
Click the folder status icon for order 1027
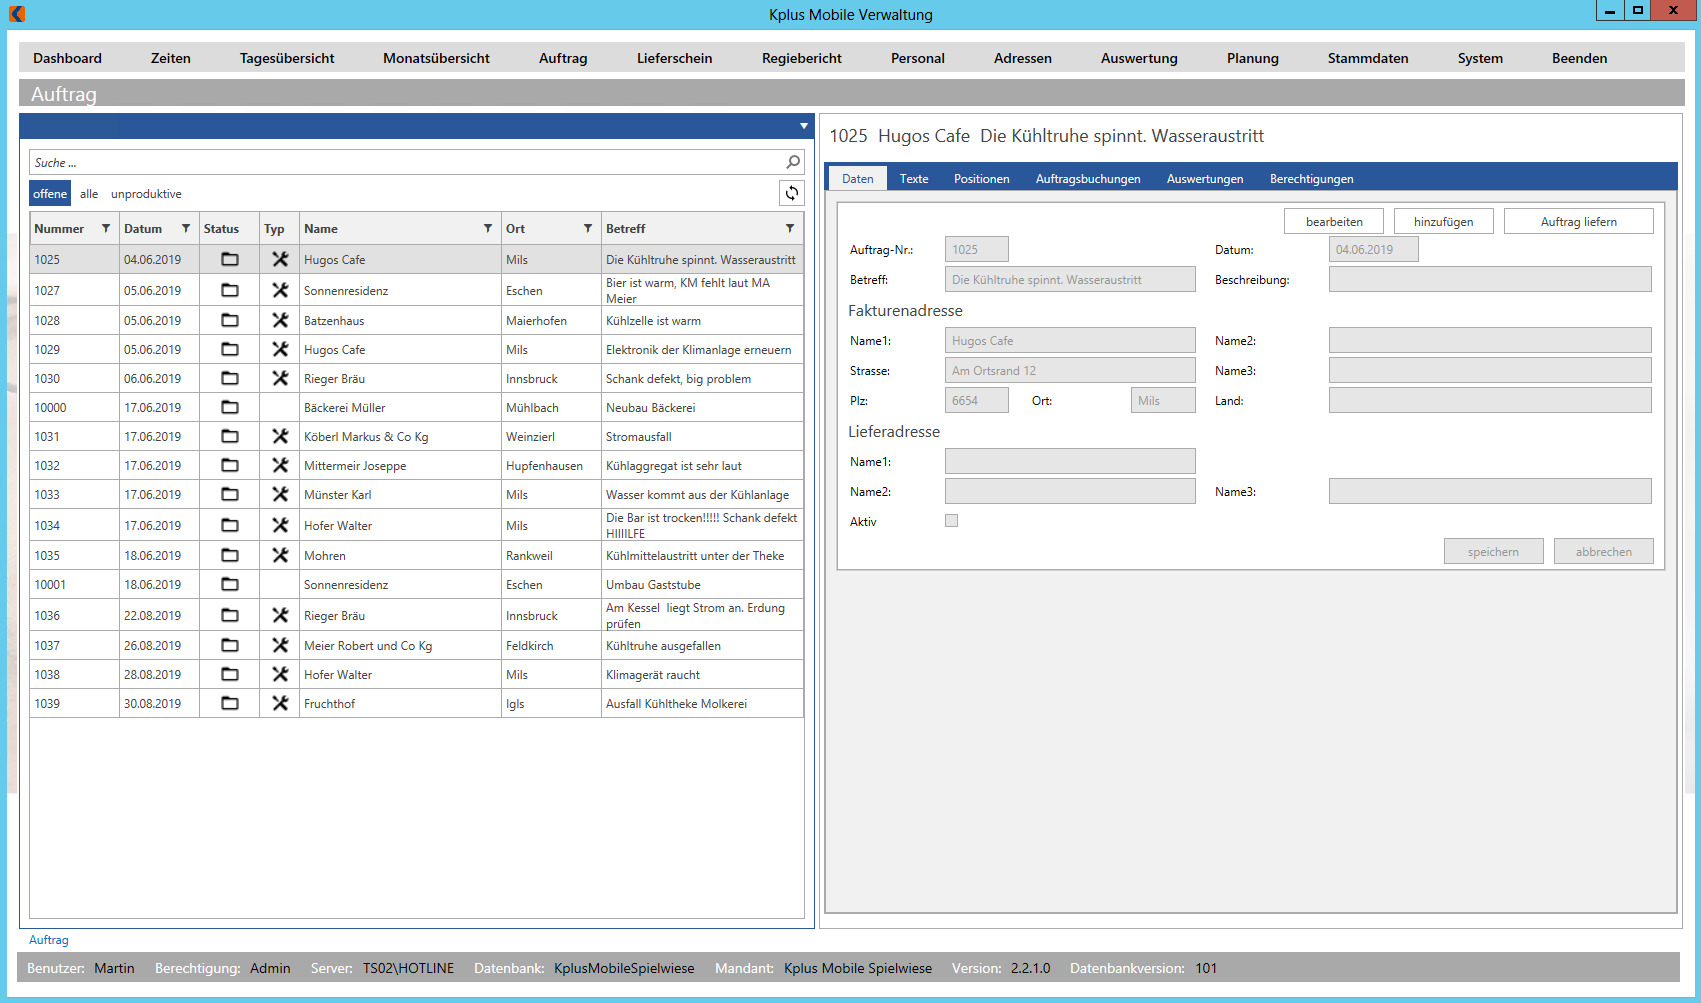pos(229,290)
